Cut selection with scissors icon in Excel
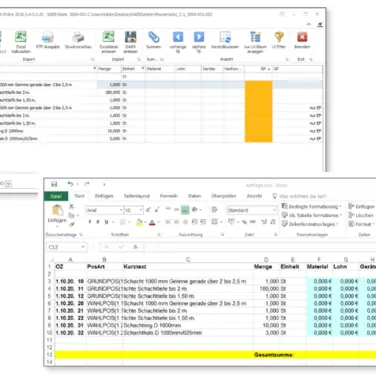 71,207
